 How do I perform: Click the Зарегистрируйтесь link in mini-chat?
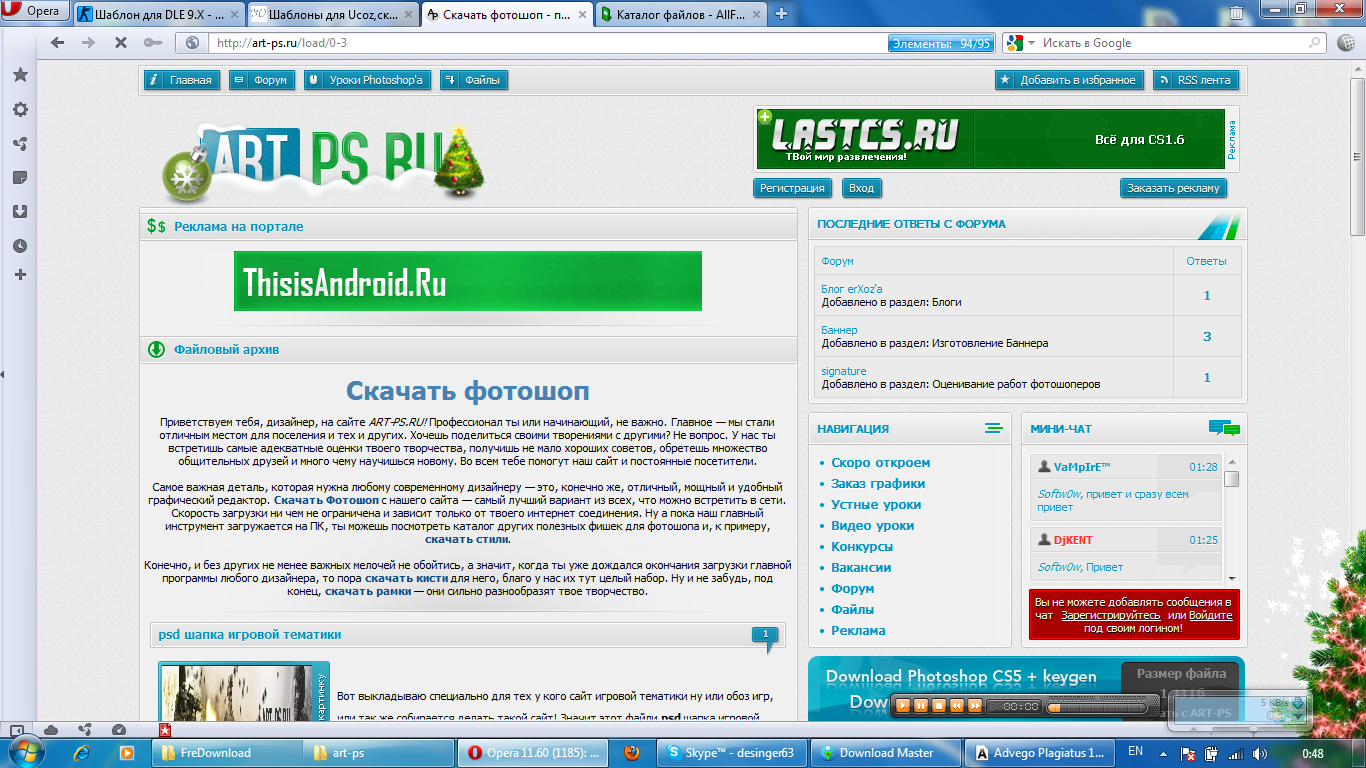point(1111,615)
